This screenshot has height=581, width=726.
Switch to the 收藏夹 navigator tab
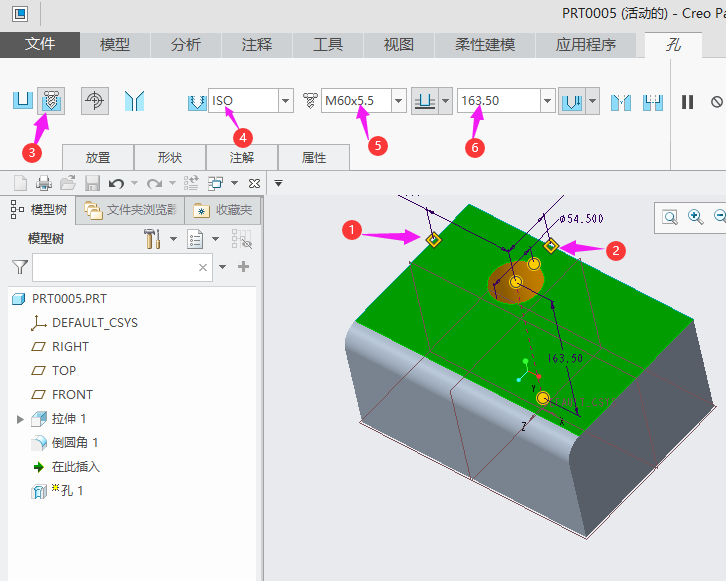coord(223,210)
